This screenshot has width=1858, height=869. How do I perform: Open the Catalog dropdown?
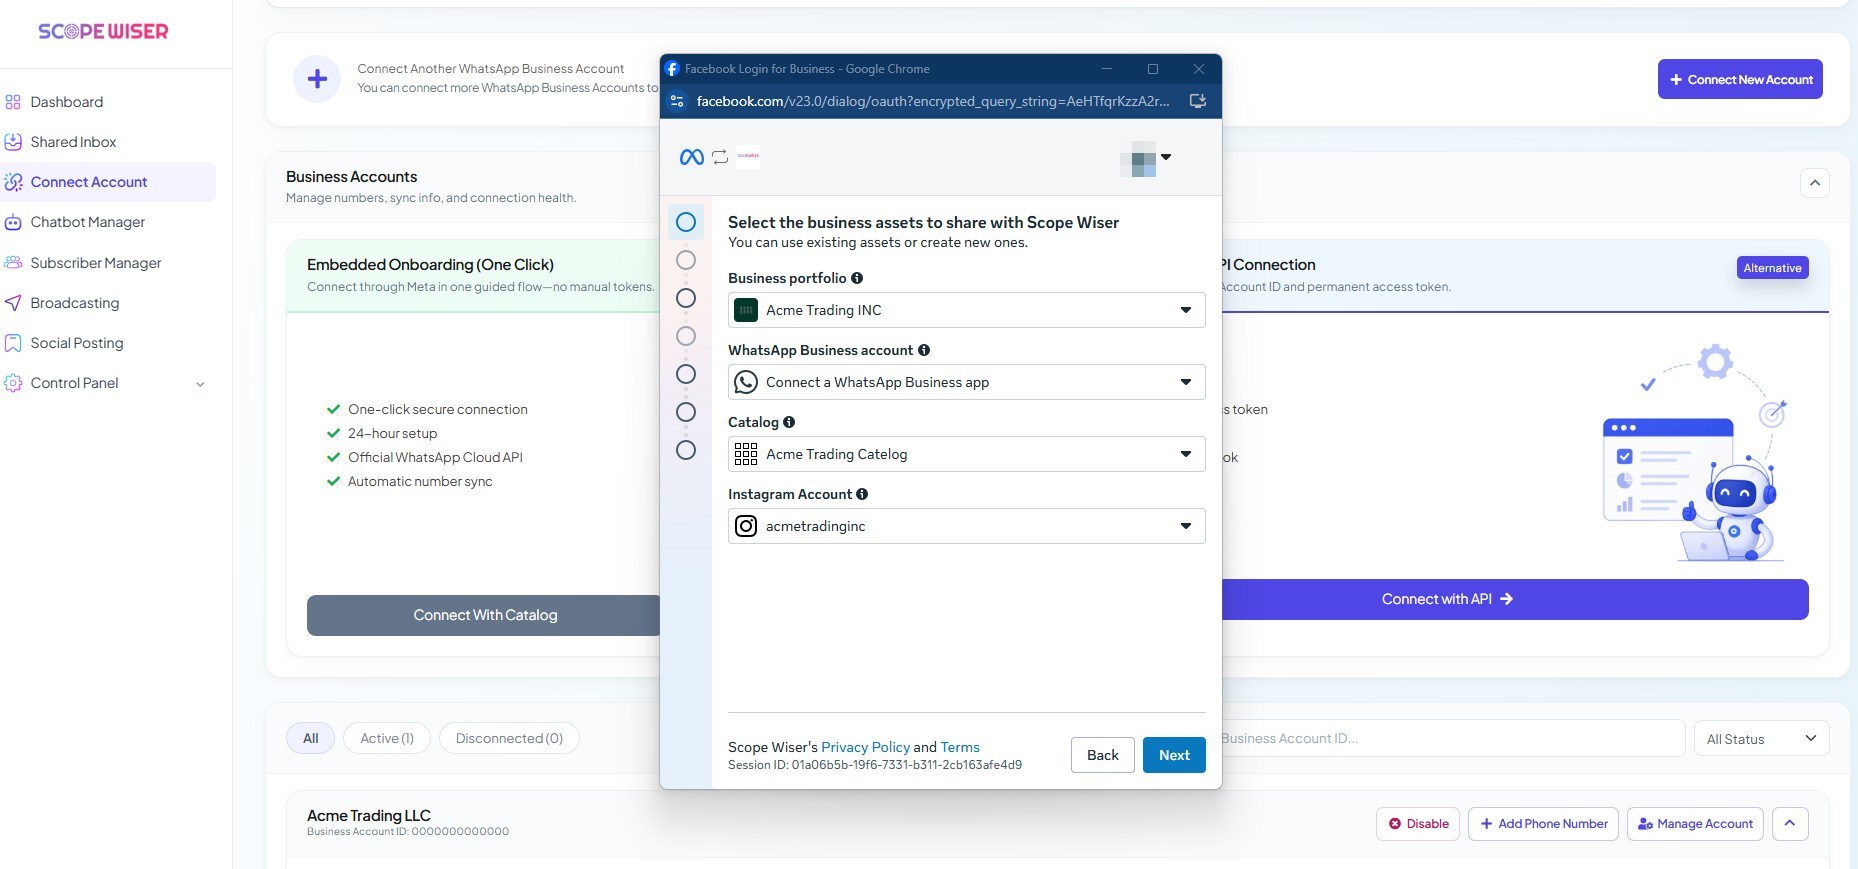967,454
